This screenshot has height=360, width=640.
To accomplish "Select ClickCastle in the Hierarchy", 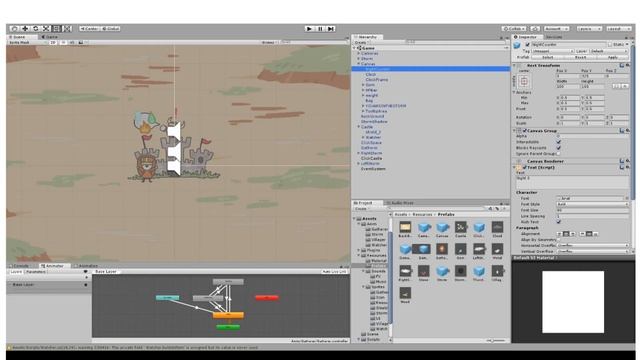I will click(371, 158).
